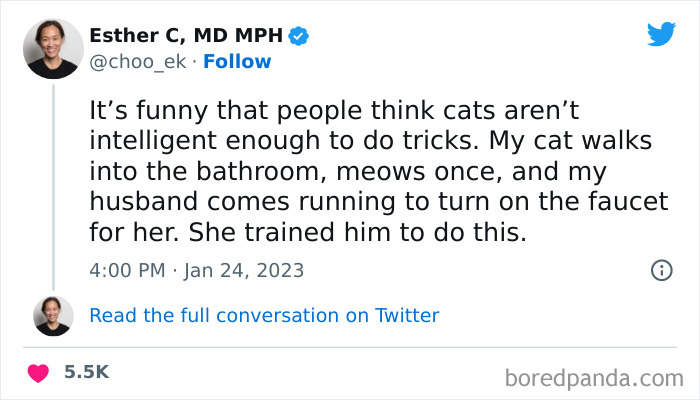This screenshot has height=400, width=700.
Task: Open the tweet info circle icon
Action: click(x=661, y=270)
